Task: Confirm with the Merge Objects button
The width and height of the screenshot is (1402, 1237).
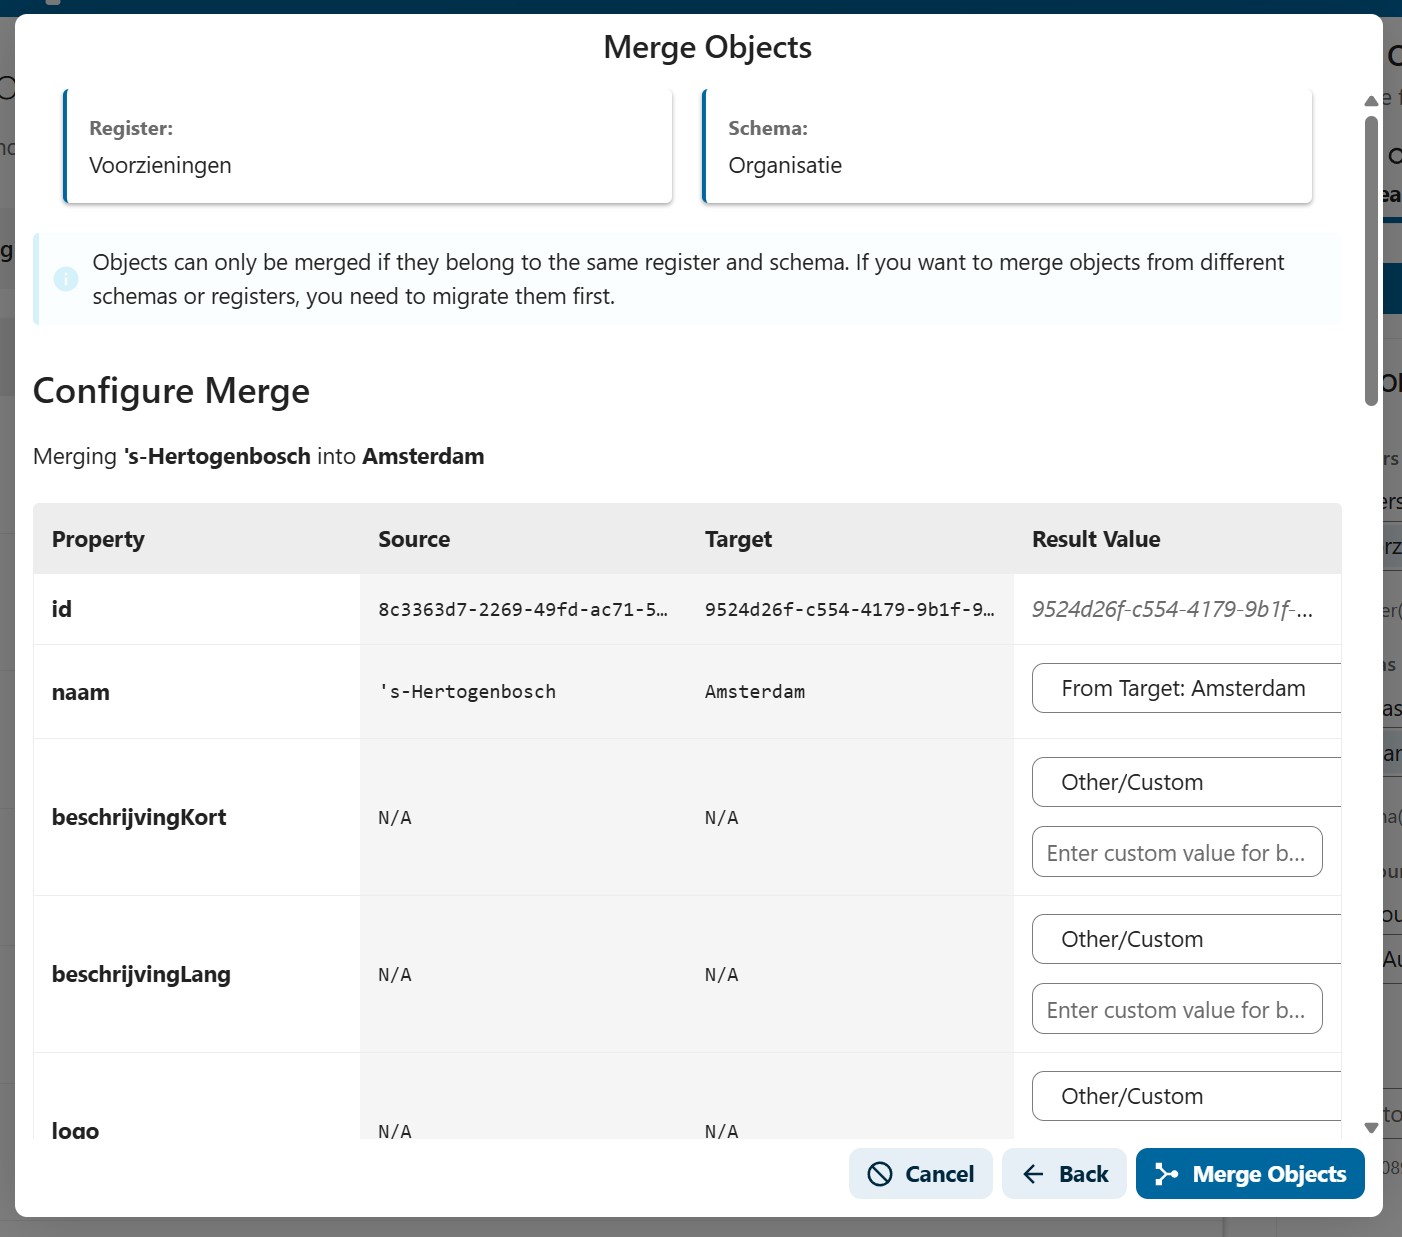Action: pos(1249,1173)
